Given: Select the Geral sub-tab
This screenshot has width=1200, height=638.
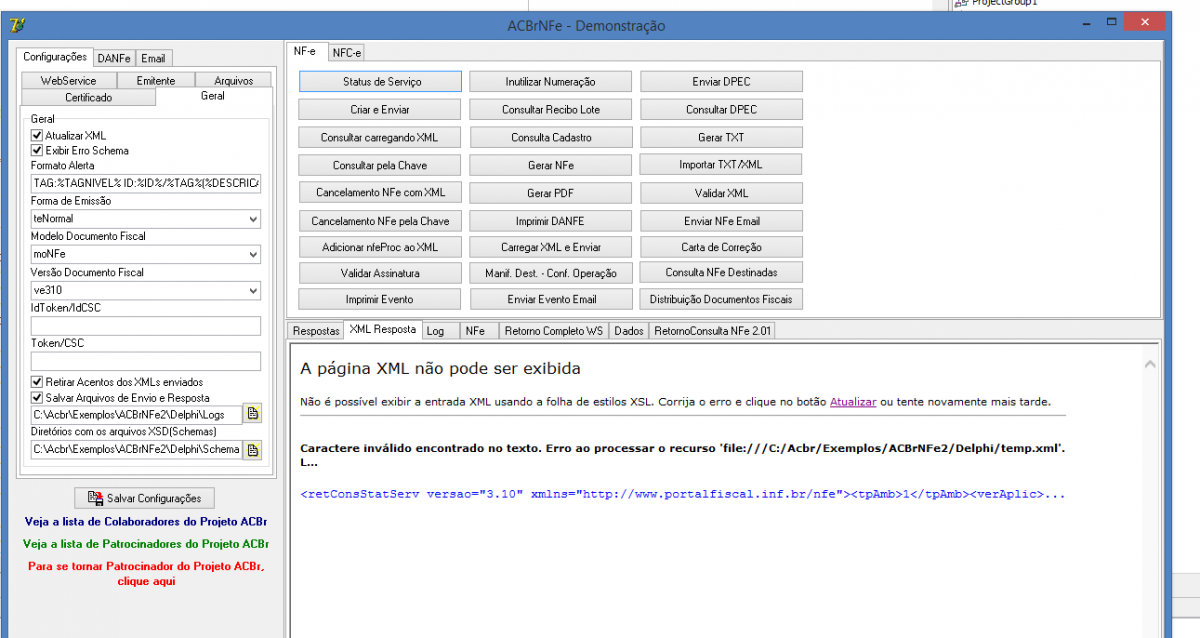Looking at the screenshot, I should tap(213, 96).
